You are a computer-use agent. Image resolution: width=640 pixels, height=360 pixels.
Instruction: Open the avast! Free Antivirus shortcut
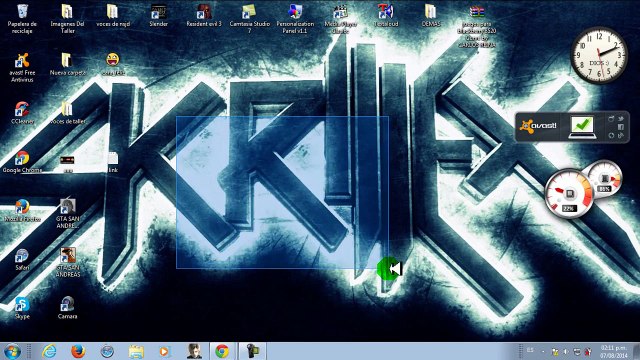tap(22, 67)
